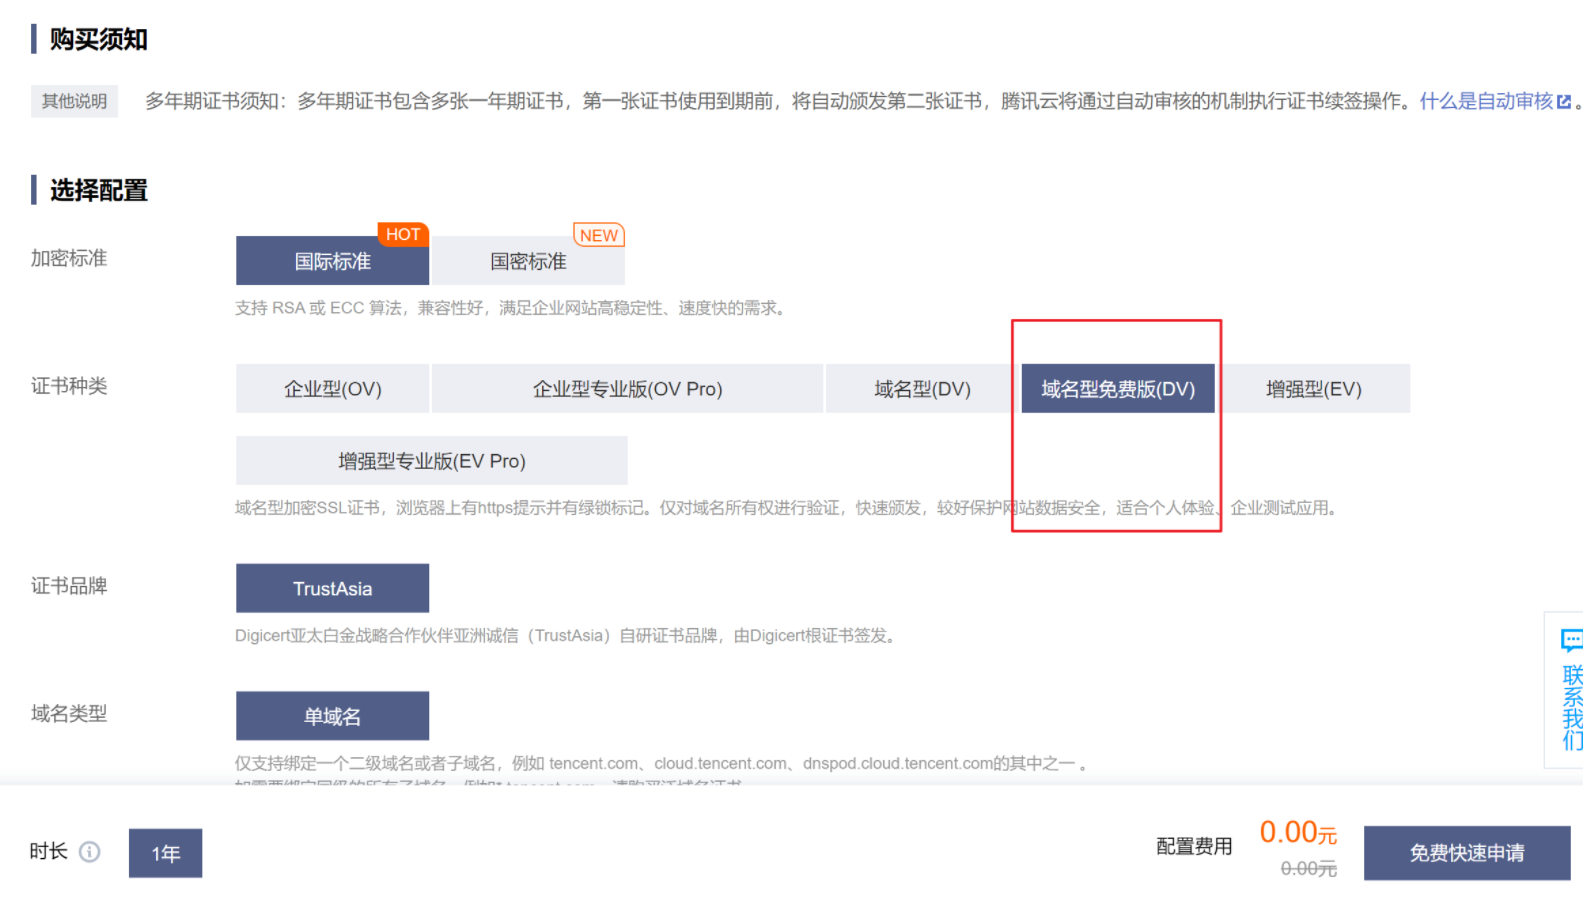The width and height of the screenshot is (1592, 901).
Task: Click the 域名类型 label
Action: click(x=69, y=714)
